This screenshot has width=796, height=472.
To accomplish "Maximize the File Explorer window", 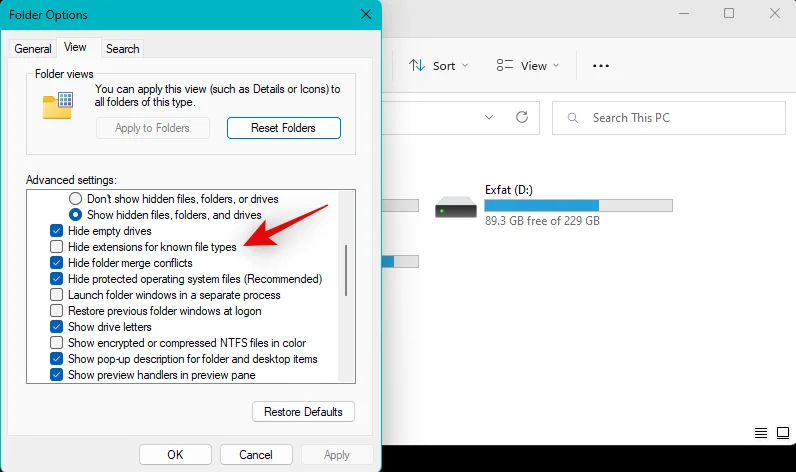I will 728,13.
